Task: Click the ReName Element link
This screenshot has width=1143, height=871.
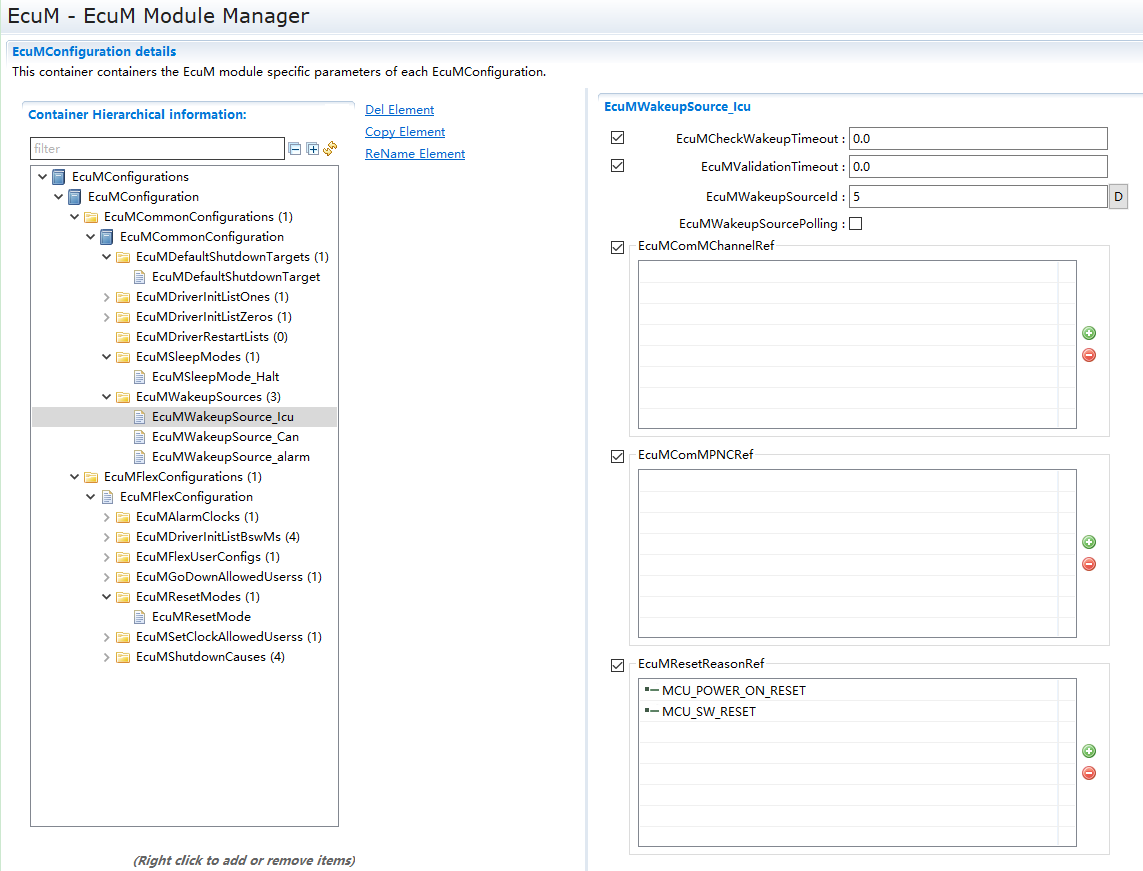Action: click(415, 154)
